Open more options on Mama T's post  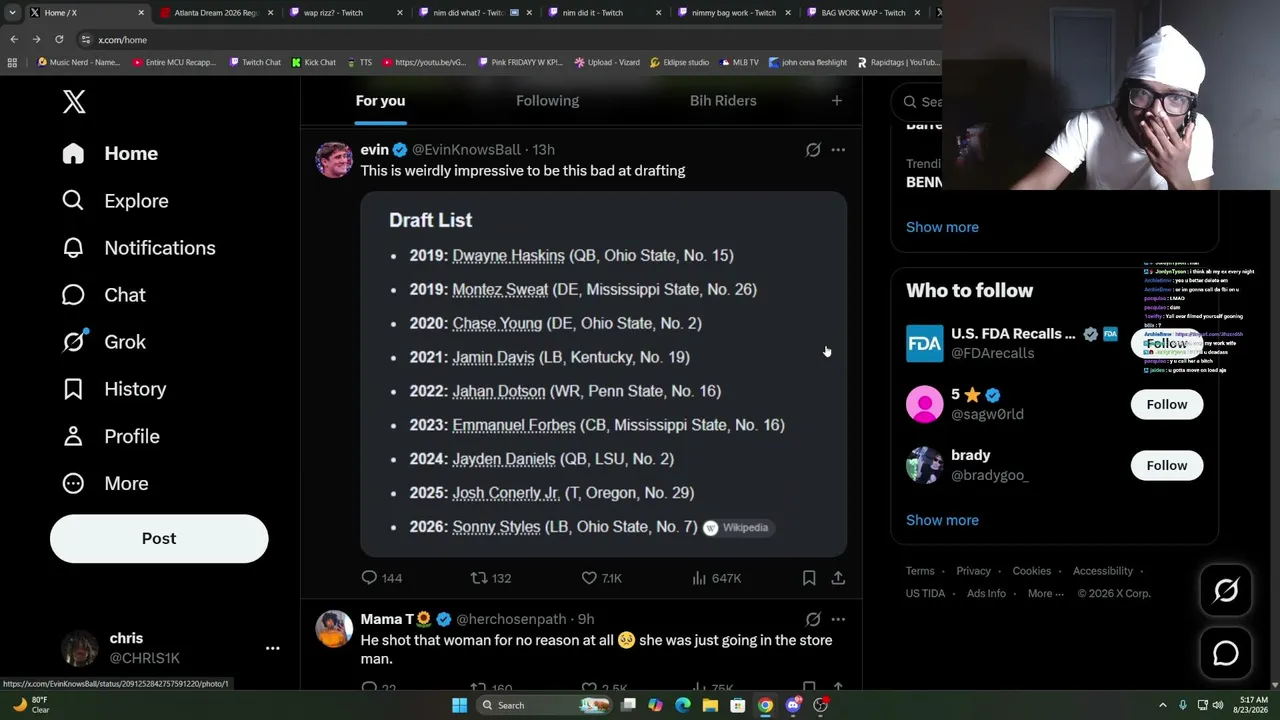pyautogui.click(x=838, y=619)
